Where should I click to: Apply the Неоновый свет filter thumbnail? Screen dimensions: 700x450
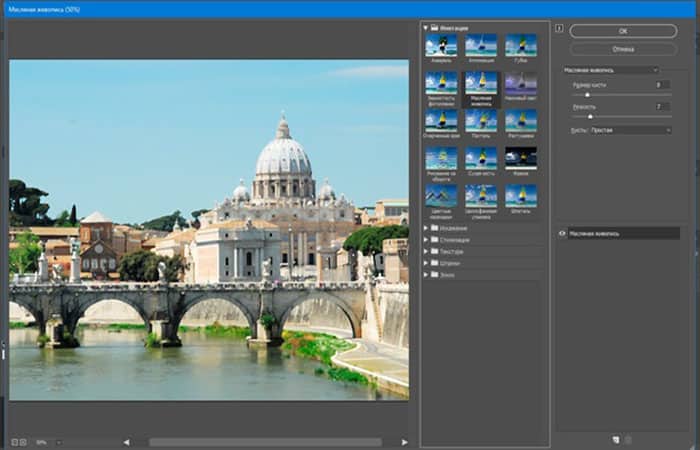click(x=521, y=83)
